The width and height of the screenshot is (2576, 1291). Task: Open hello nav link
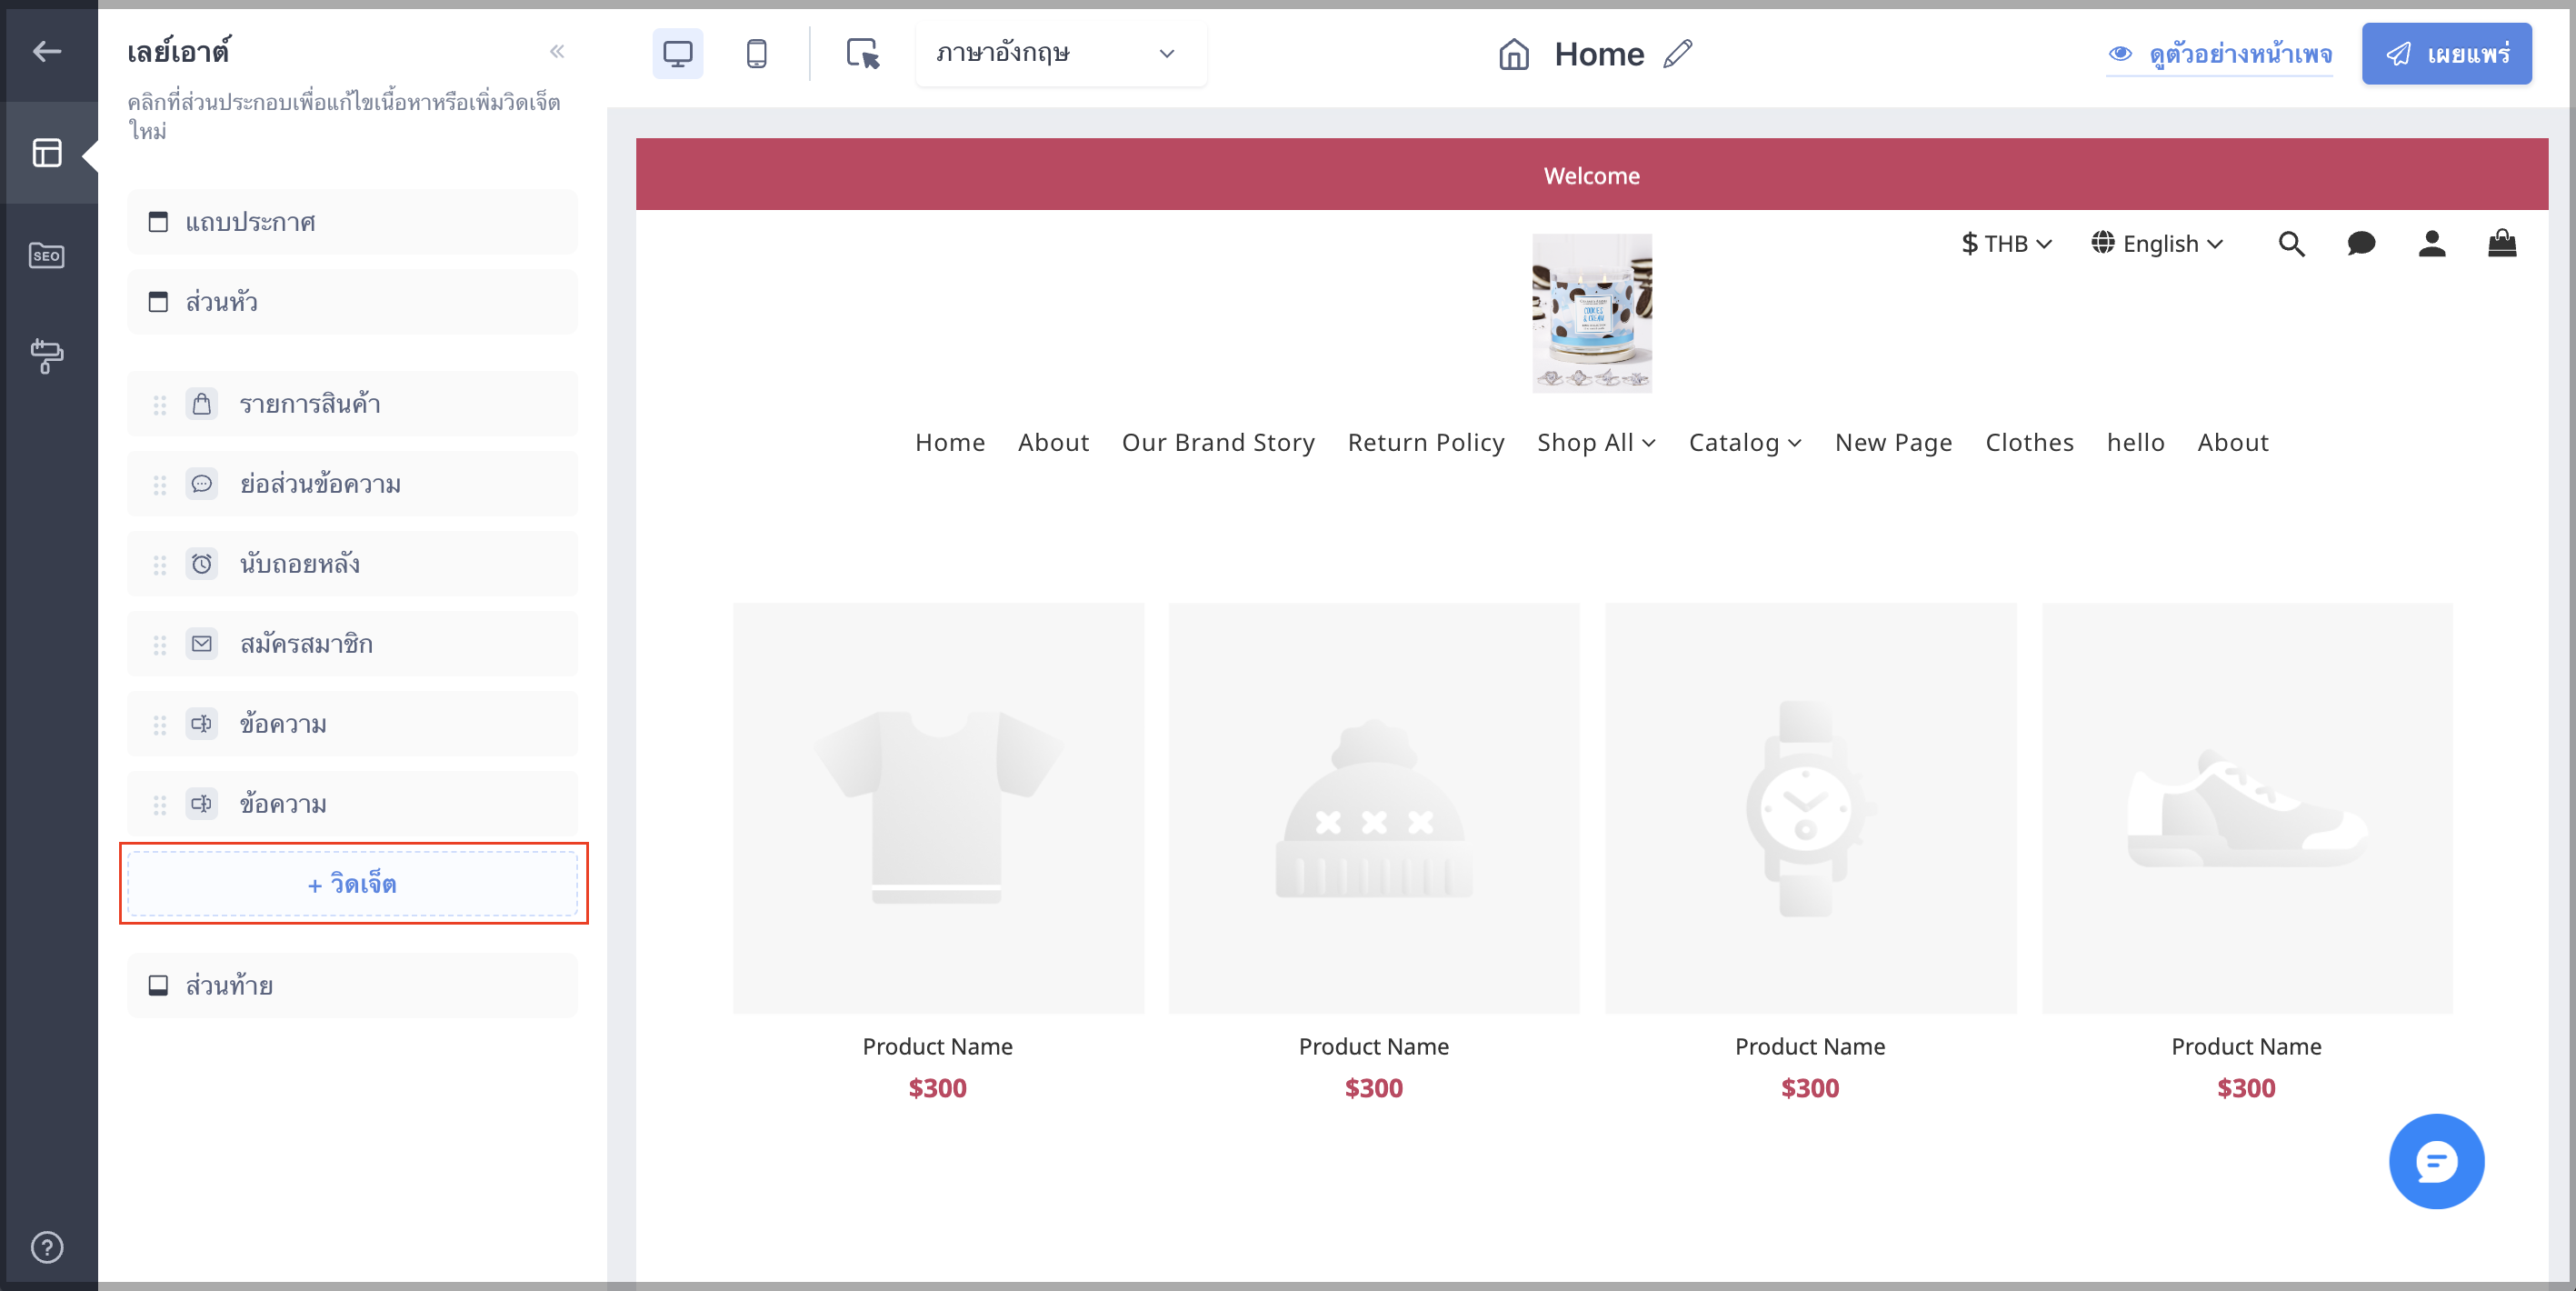point(2135,442)
